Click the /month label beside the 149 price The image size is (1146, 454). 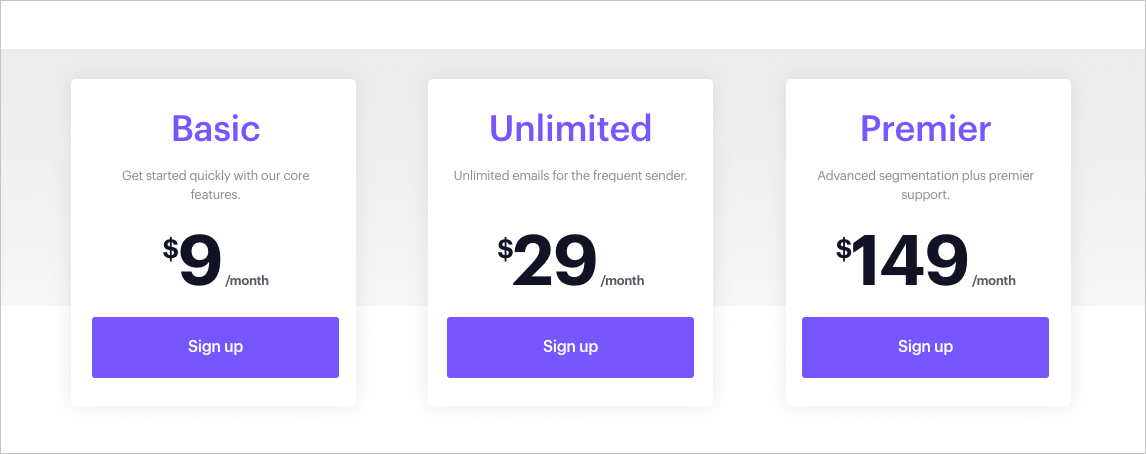point(994,281)
